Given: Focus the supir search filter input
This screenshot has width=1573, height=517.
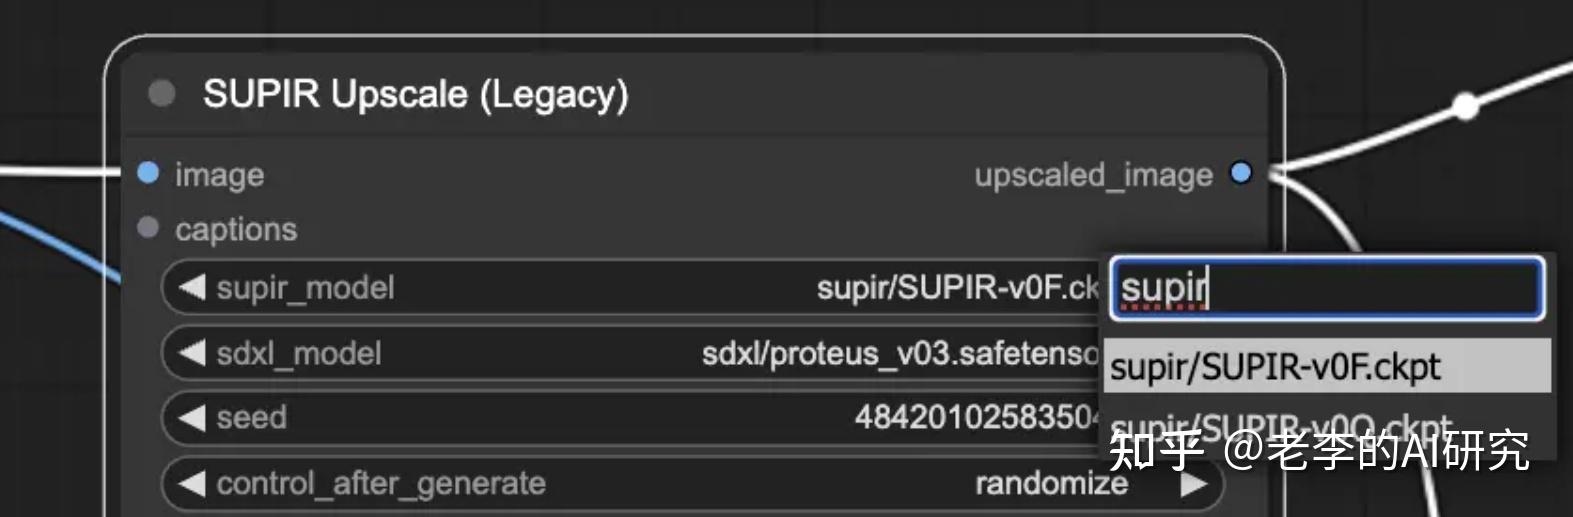Looking at the screenshot, I should [1326, 289].
